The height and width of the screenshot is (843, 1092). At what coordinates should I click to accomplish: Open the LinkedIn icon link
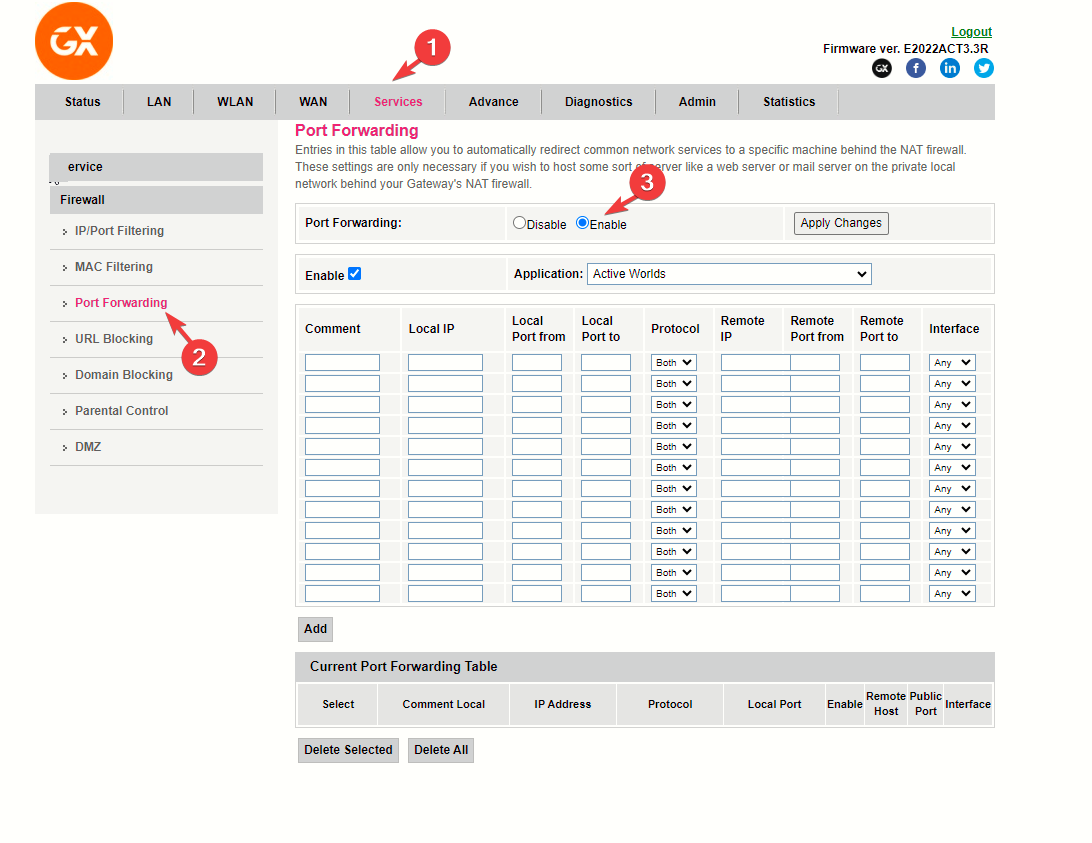tap(950, 68)
